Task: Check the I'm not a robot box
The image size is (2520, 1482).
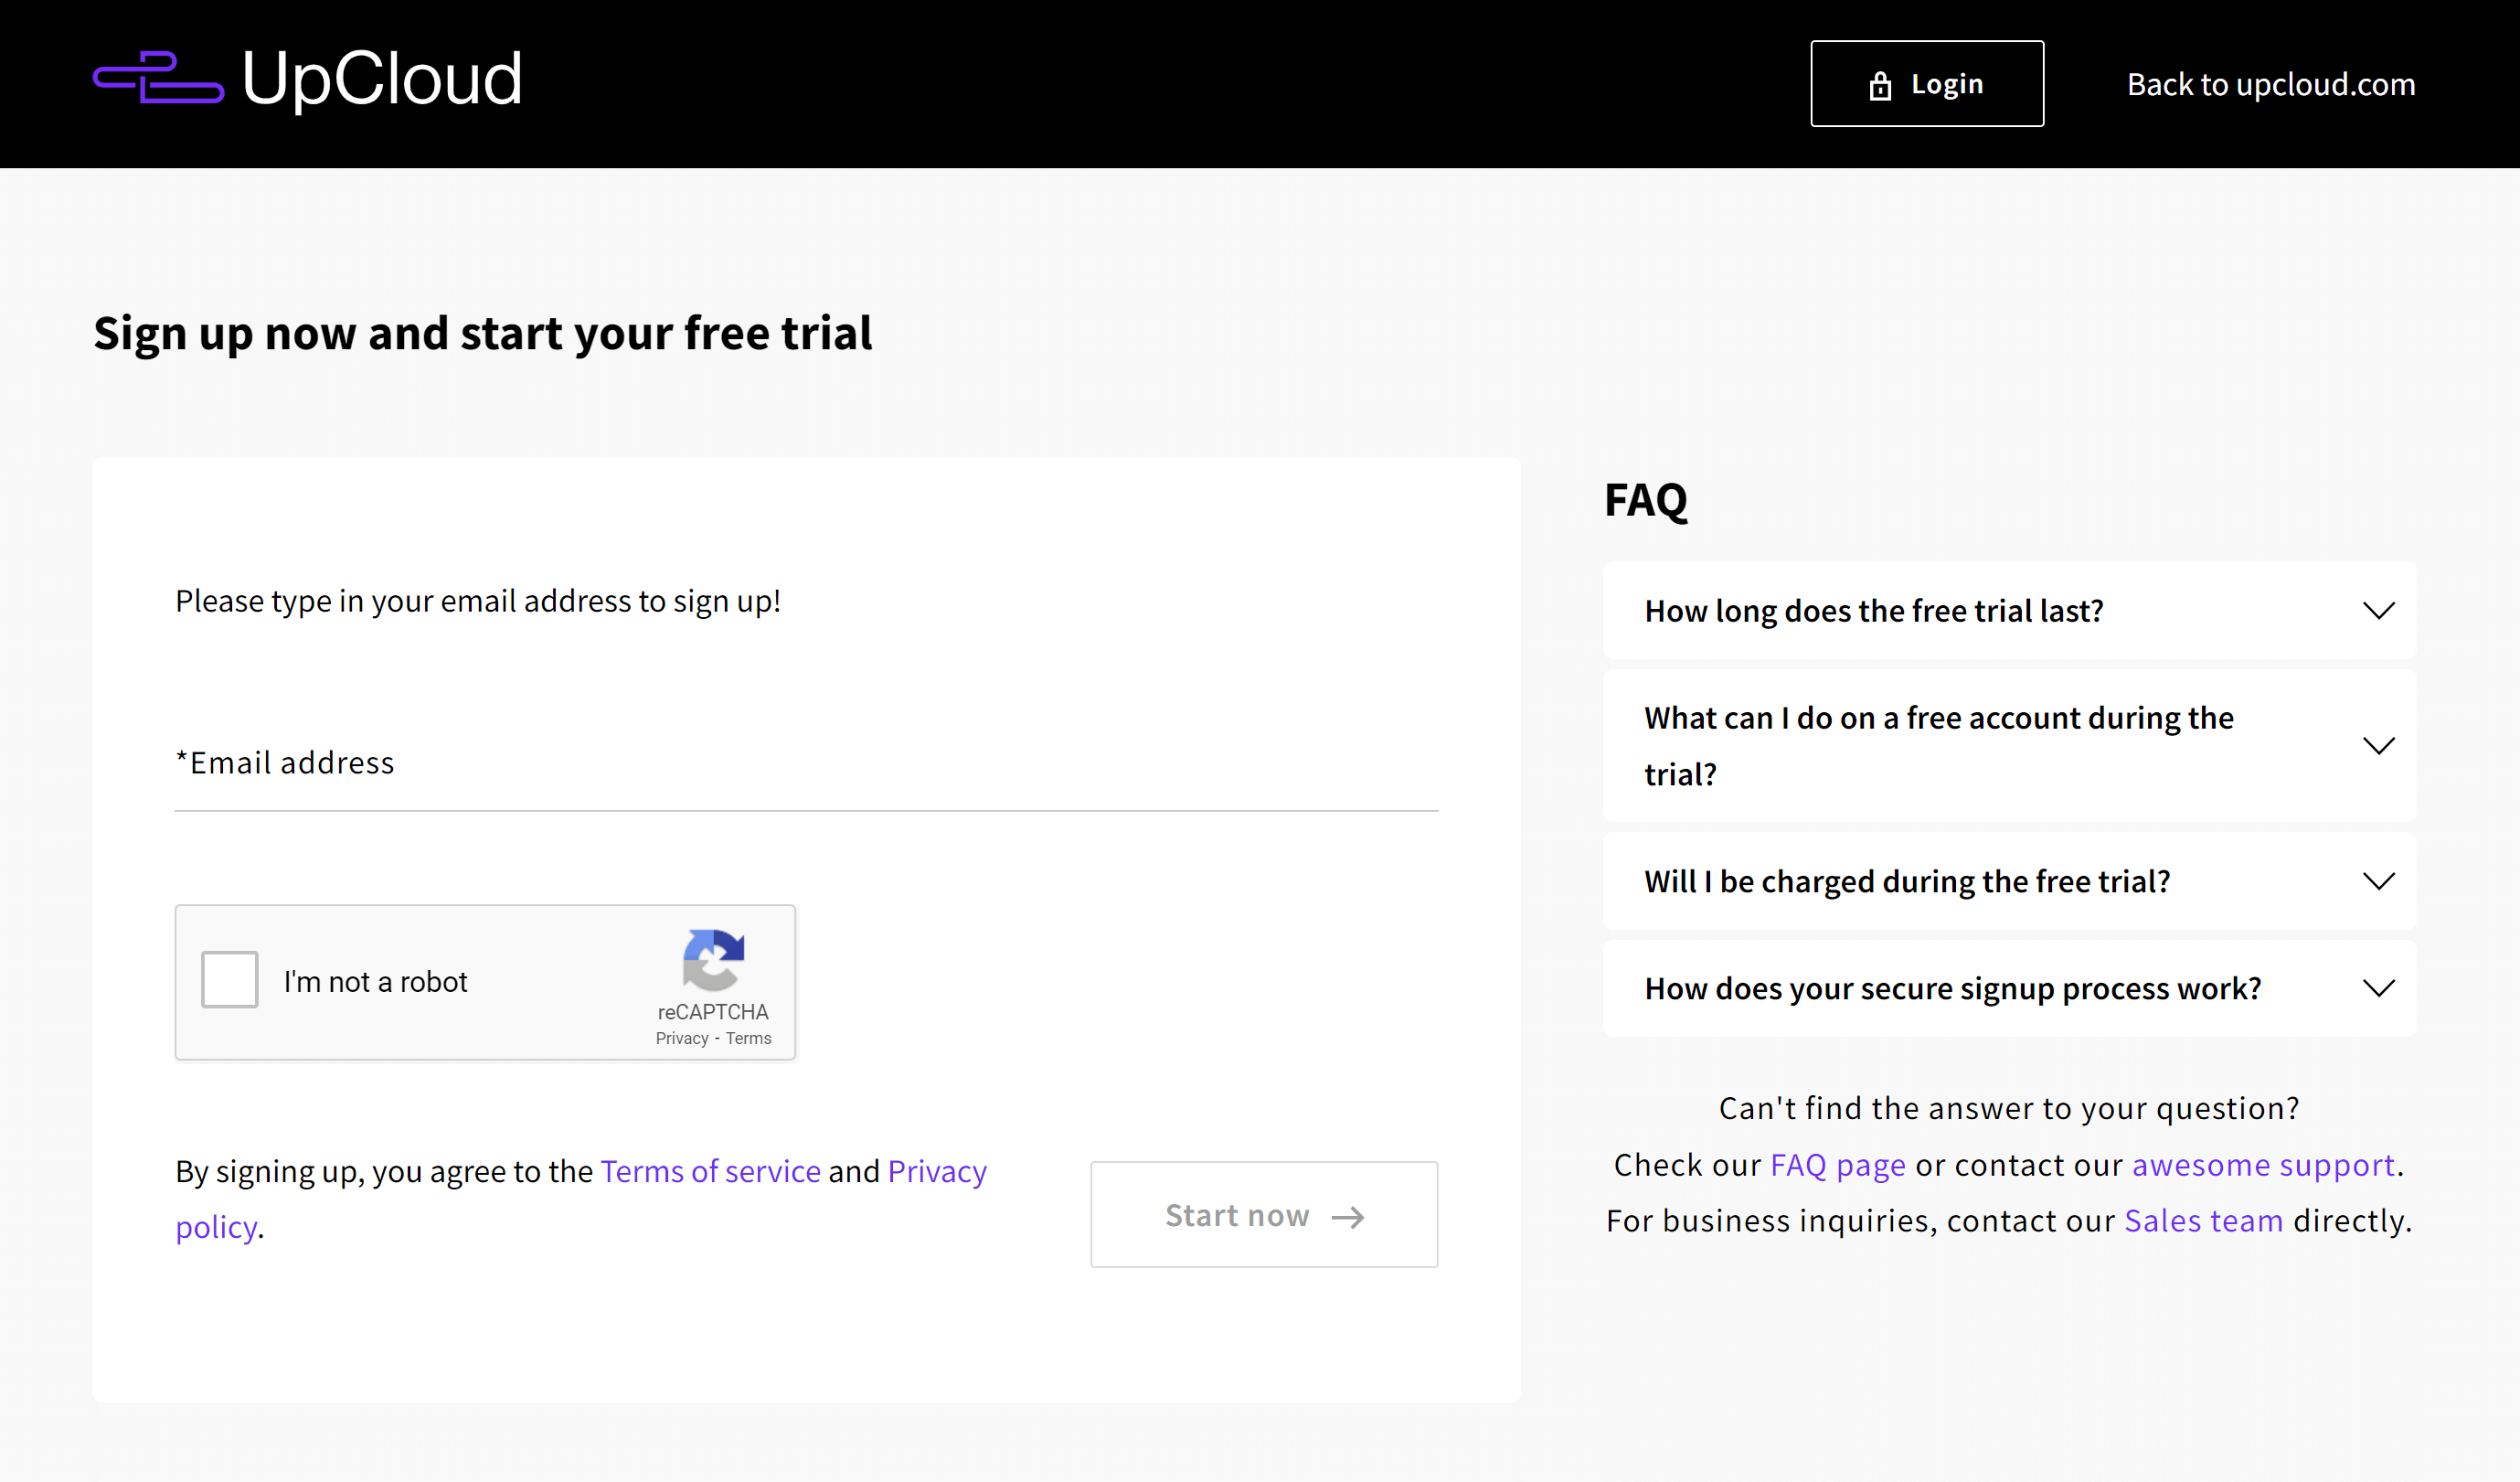Action: pos(230,980)
